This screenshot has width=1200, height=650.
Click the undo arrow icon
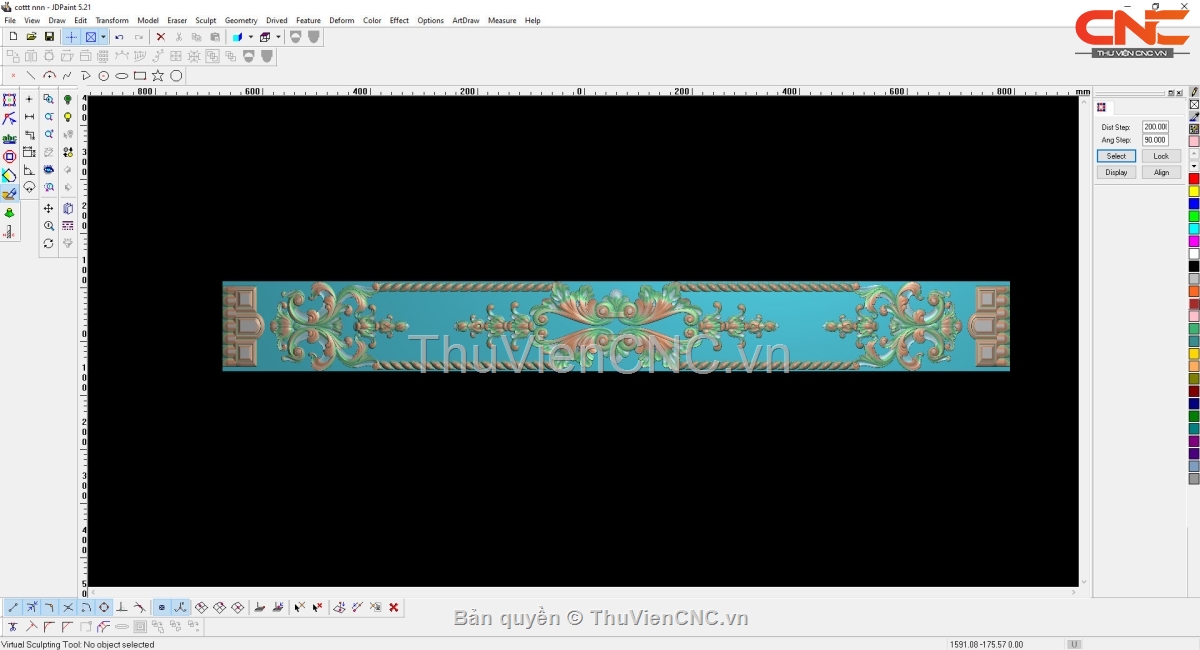tap(119, 37)
